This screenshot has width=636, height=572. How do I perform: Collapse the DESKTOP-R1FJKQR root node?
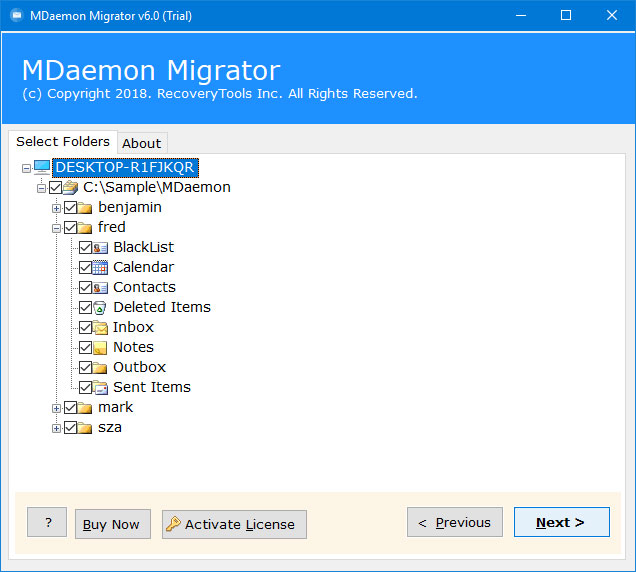(x=26, y=168)
